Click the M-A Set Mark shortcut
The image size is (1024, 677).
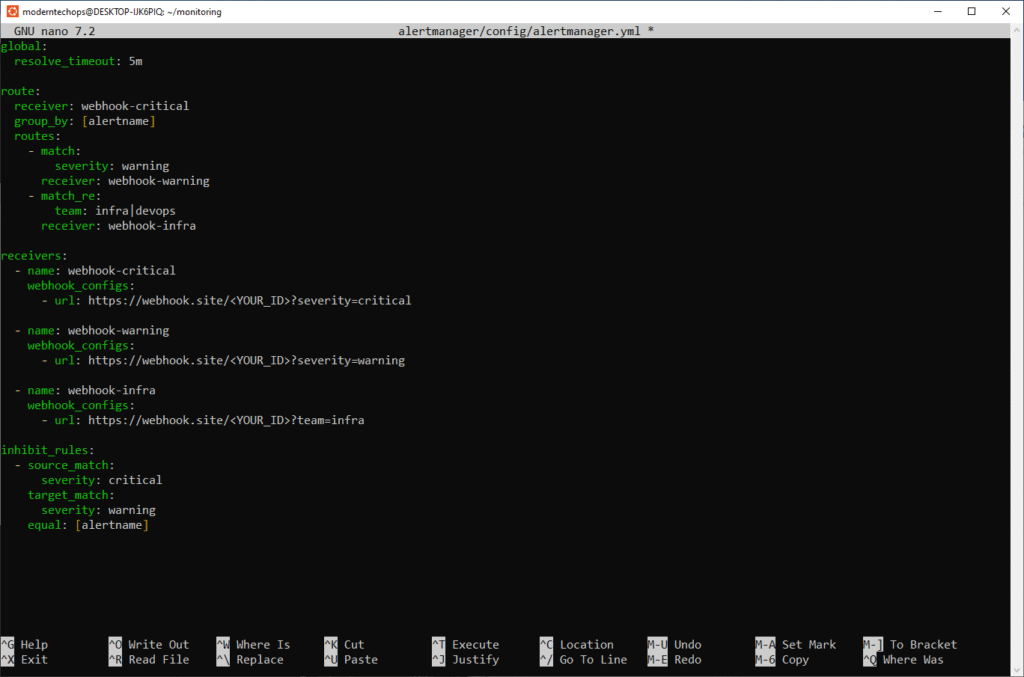pos(795,644)
